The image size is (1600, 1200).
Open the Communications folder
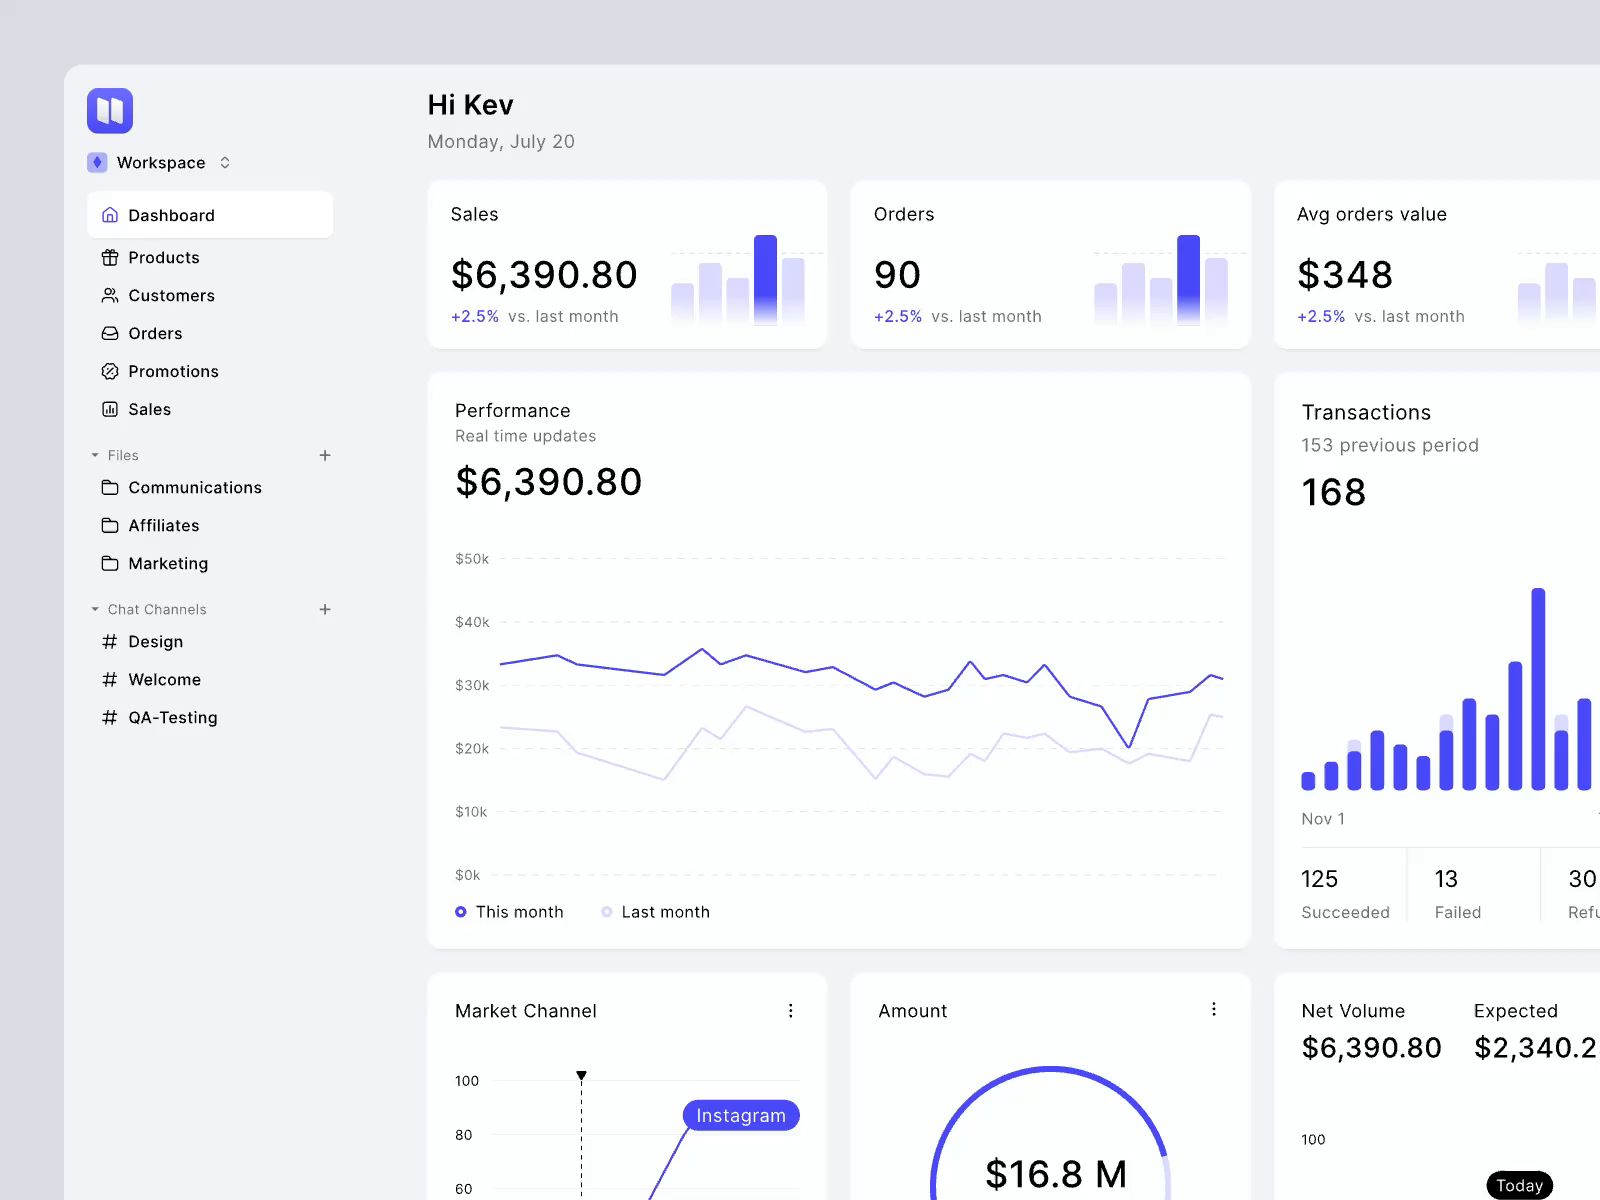[194, 488]
